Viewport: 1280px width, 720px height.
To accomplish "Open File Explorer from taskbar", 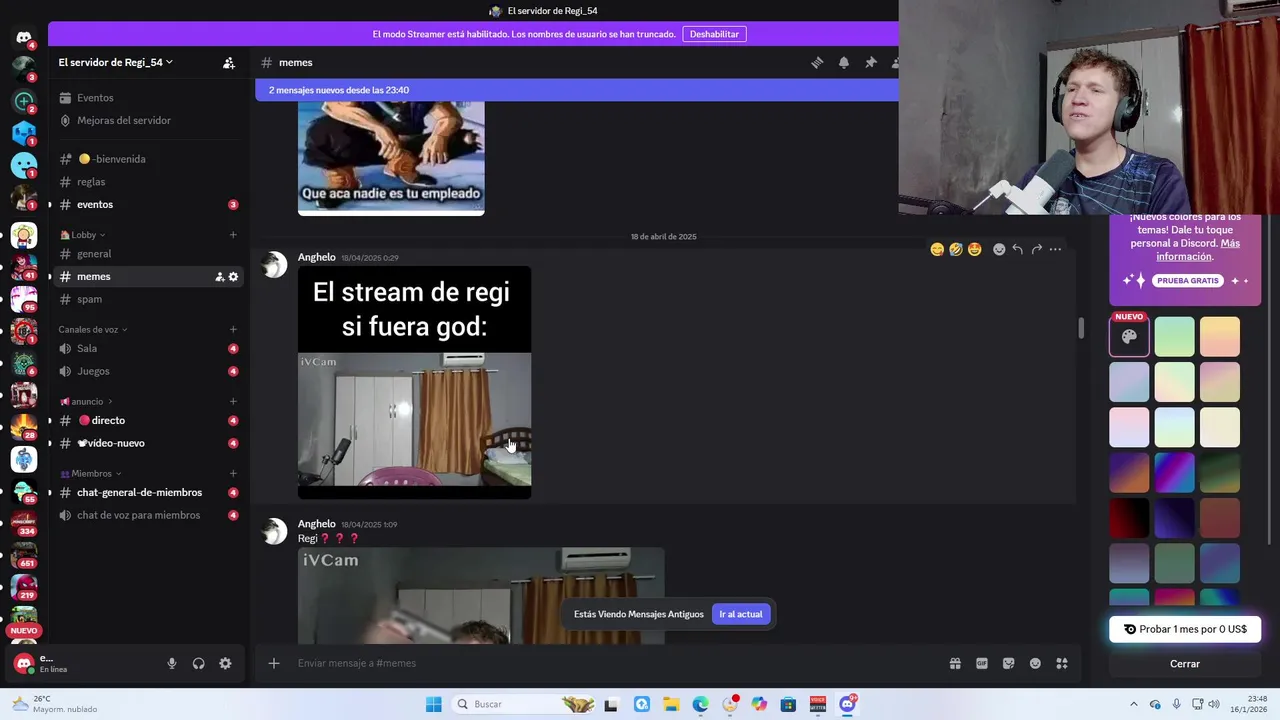I will tap(671, 704).
